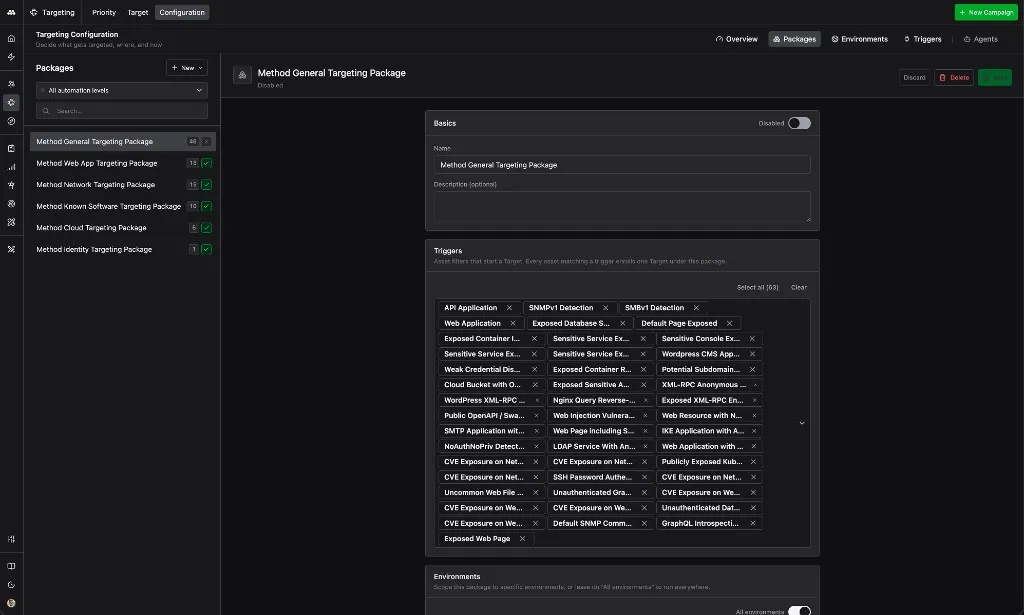Image resolution: width=1024 pixels, height=615 pixels.
Task: Click the lightning bolt sidebar icon
Action: coord(11,57)
